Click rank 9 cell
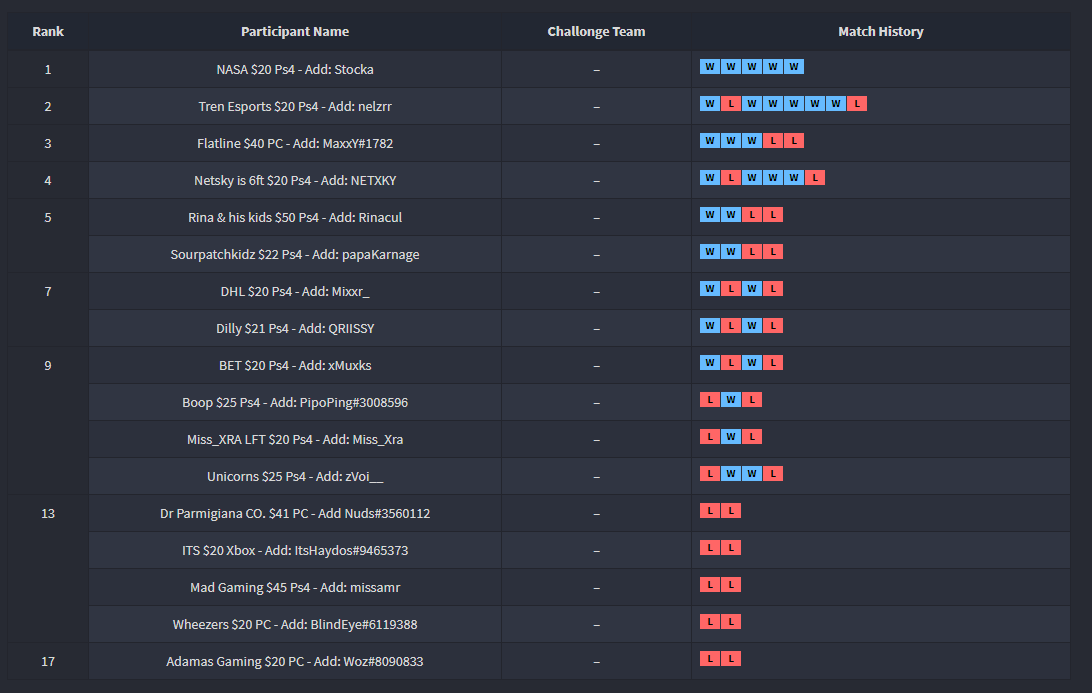This screenshot has width=1092, height=693. (x=48, y=421)
